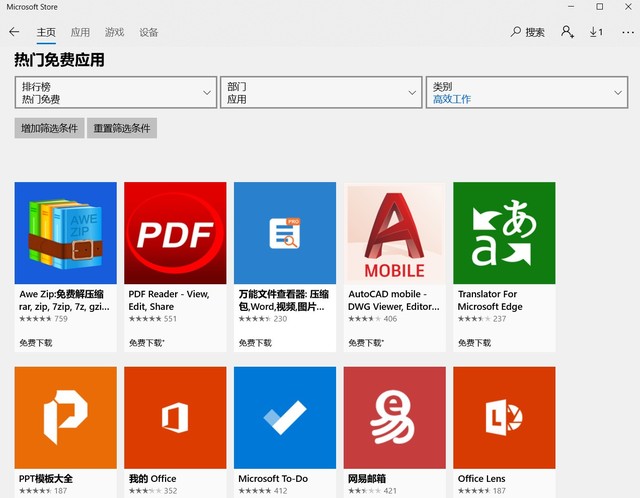Open the Microsoft To-Do app icon
This screenshot has height=498, width=640.
click(x=285, y=418)
